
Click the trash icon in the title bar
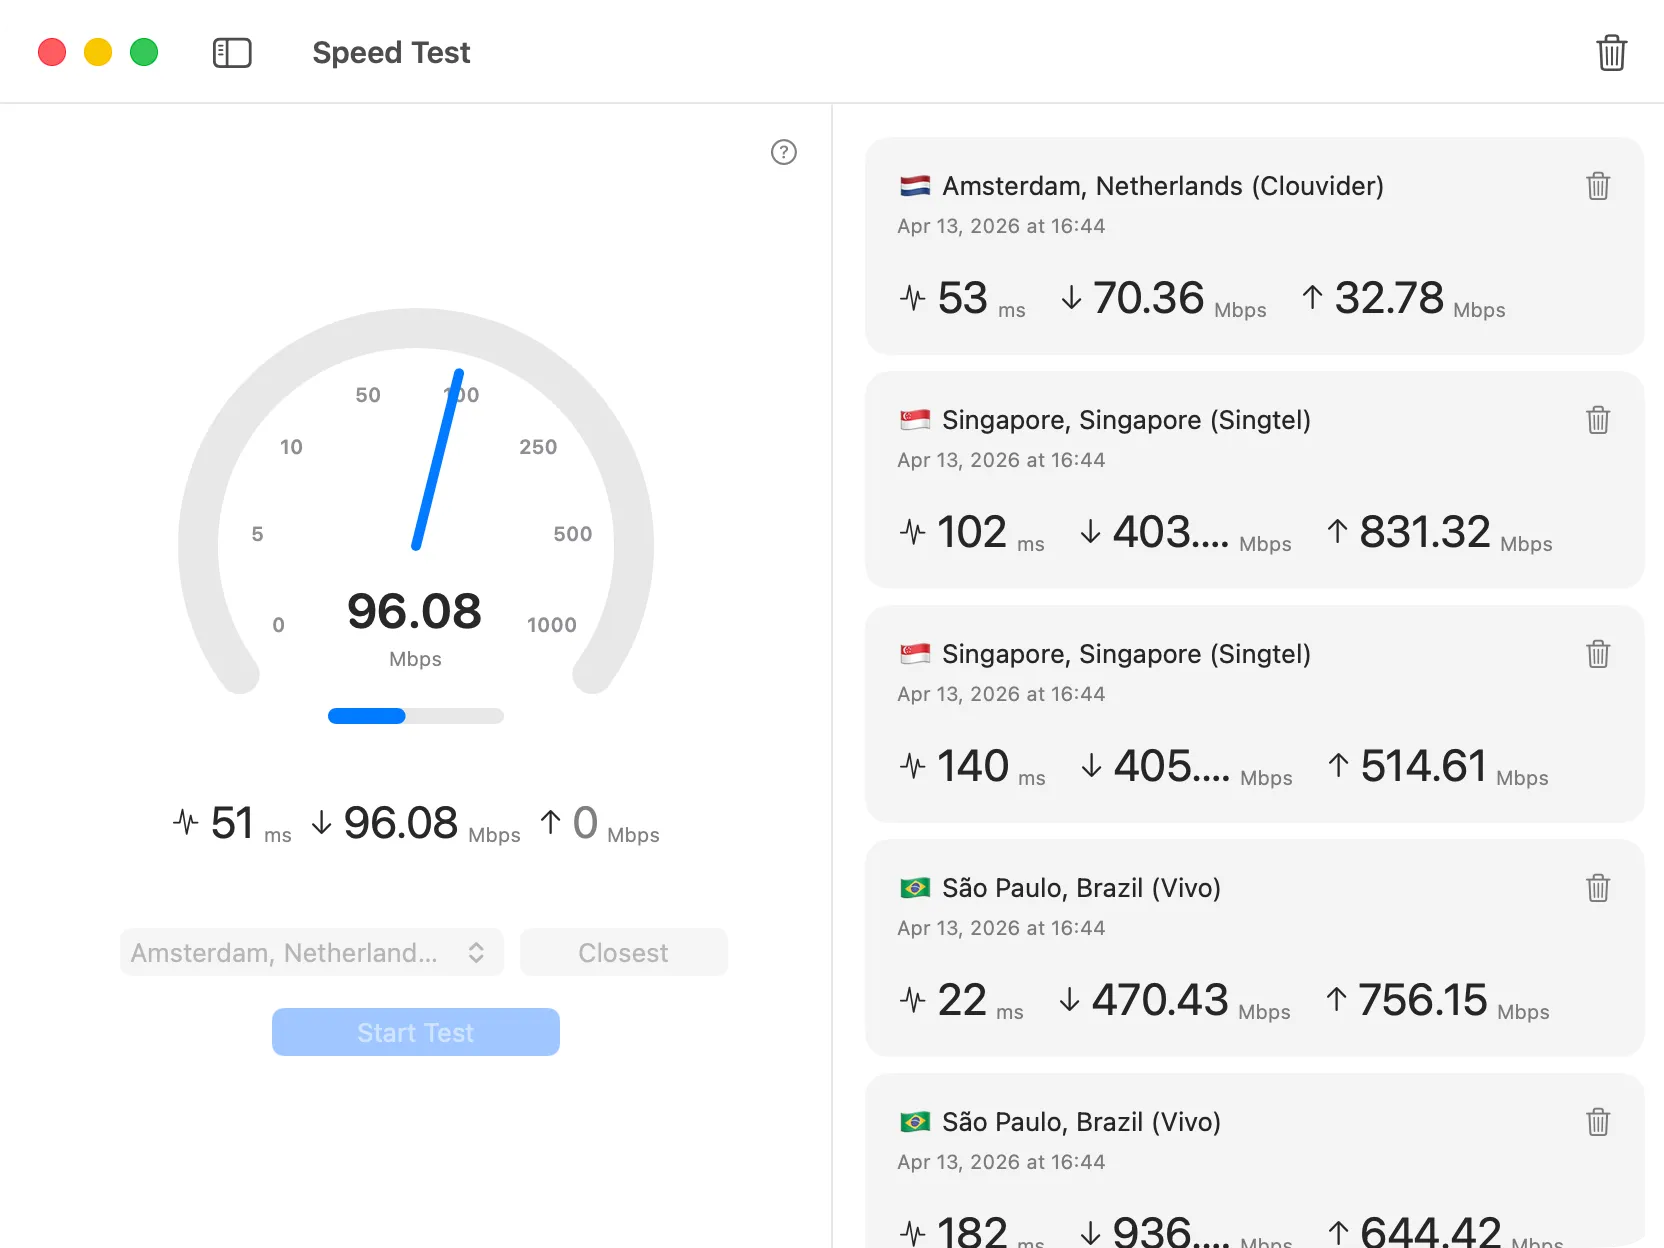[1611, 53]
